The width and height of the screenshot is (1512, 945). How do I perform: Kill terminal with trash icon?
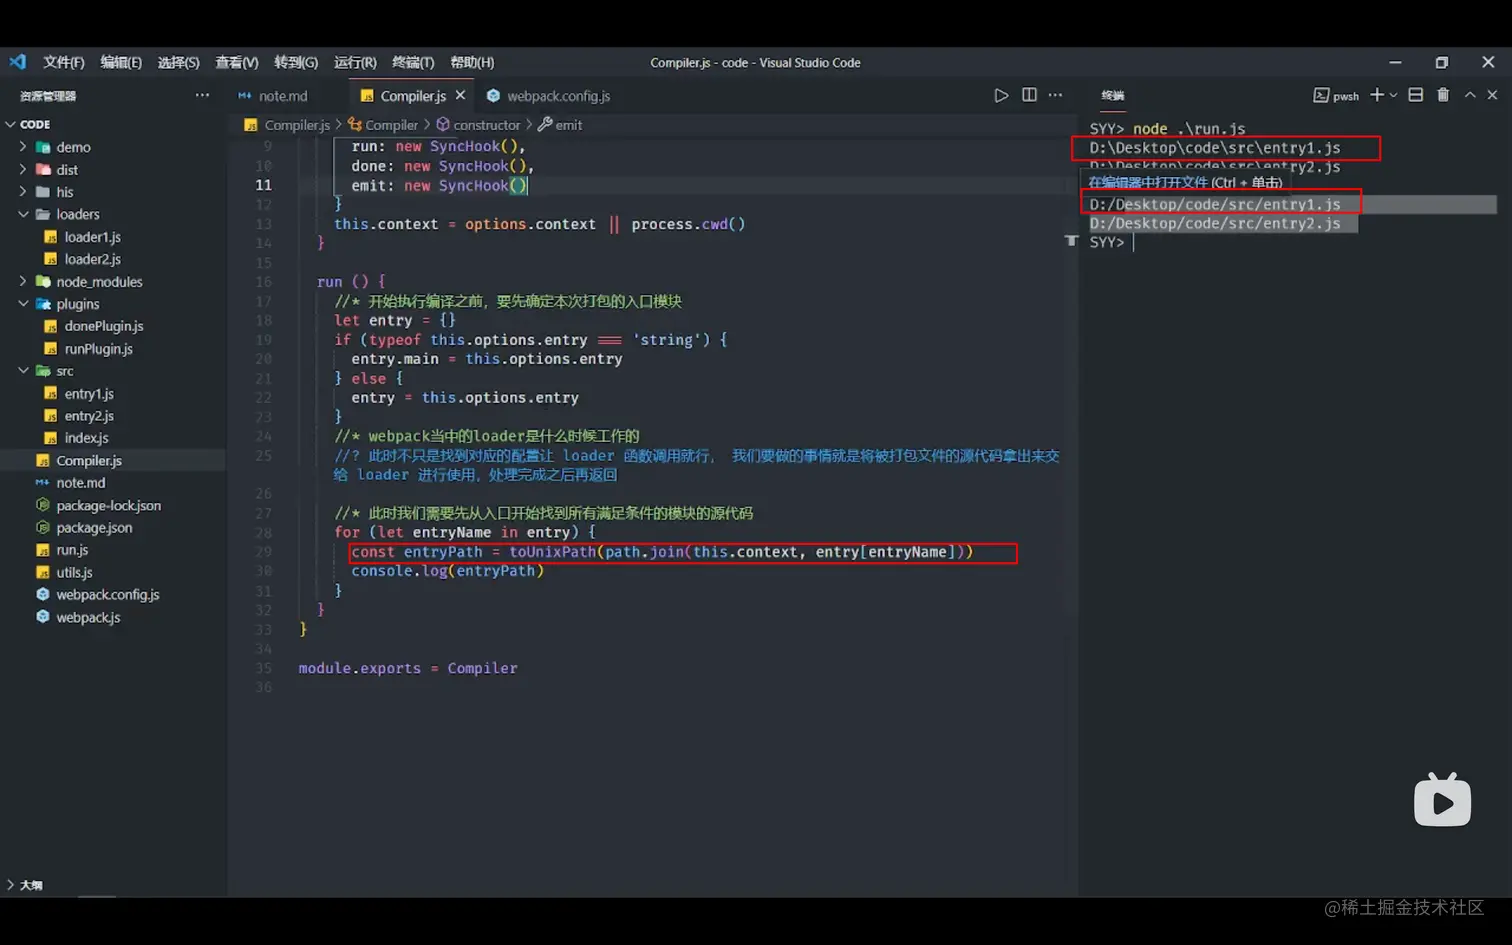[1443, 95]
